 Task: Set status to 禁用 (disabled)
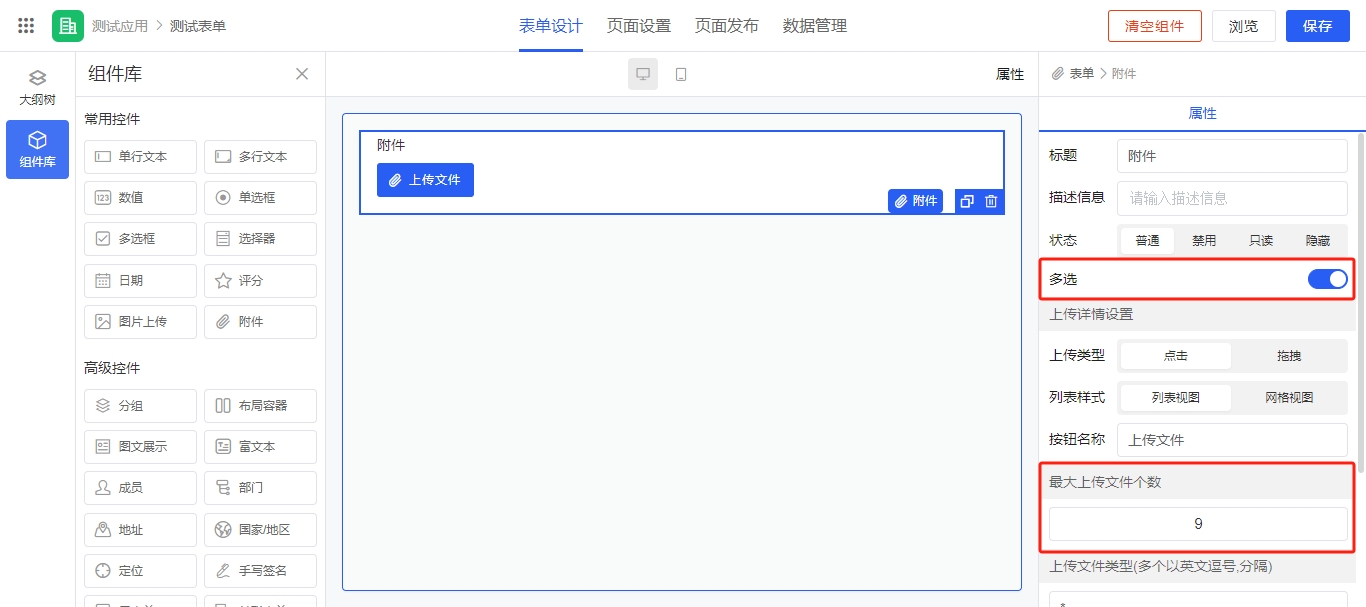pos(1204,241)
